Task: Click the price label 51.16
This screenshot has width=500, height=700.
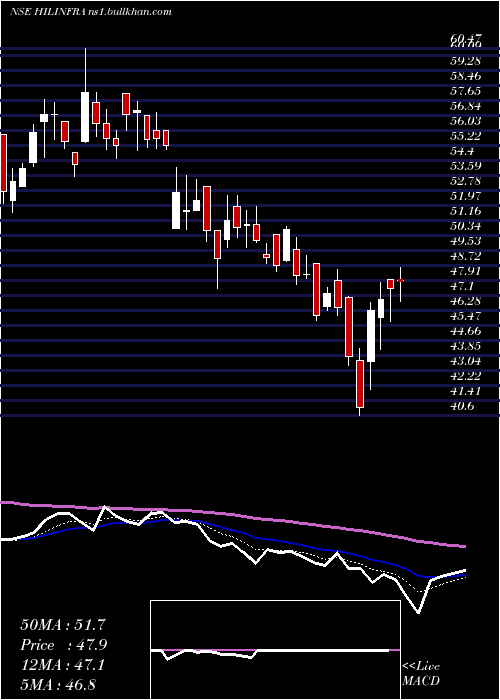Action: click(465, 211)
